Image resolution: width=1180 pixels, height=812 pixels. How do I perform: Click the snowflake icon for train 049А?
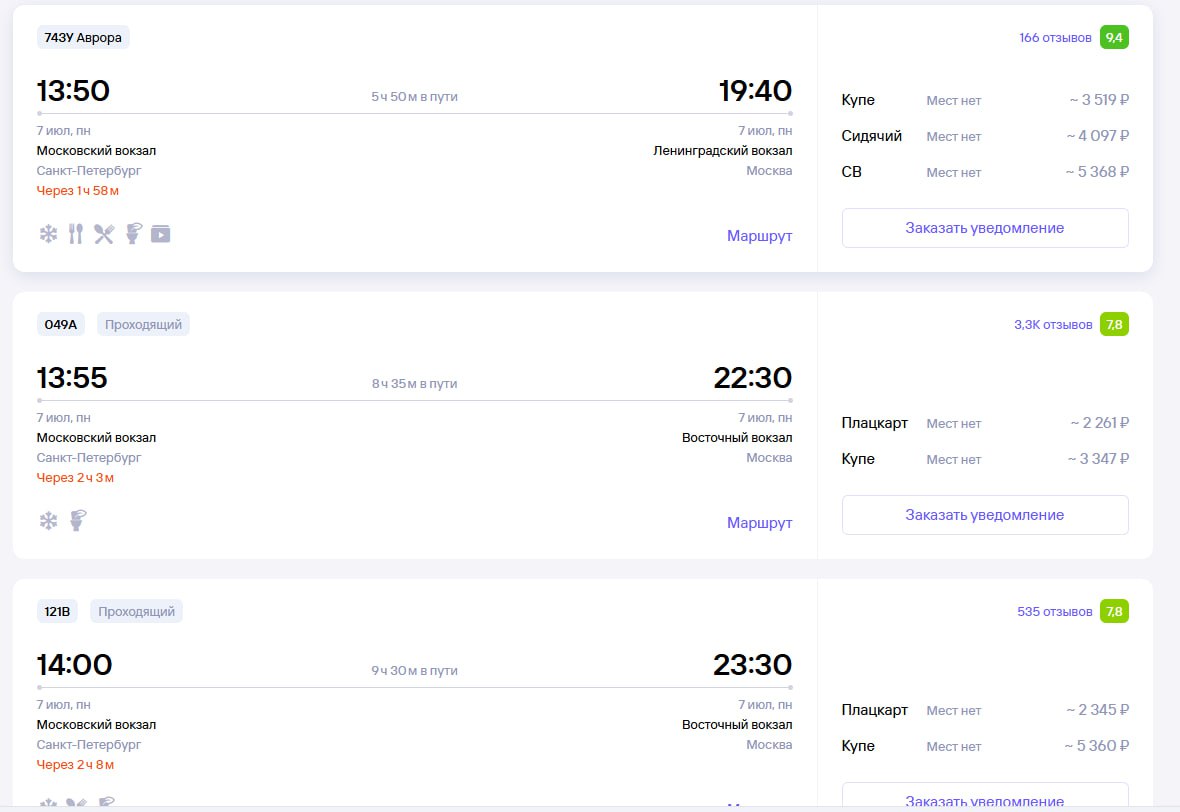[48, 521]
